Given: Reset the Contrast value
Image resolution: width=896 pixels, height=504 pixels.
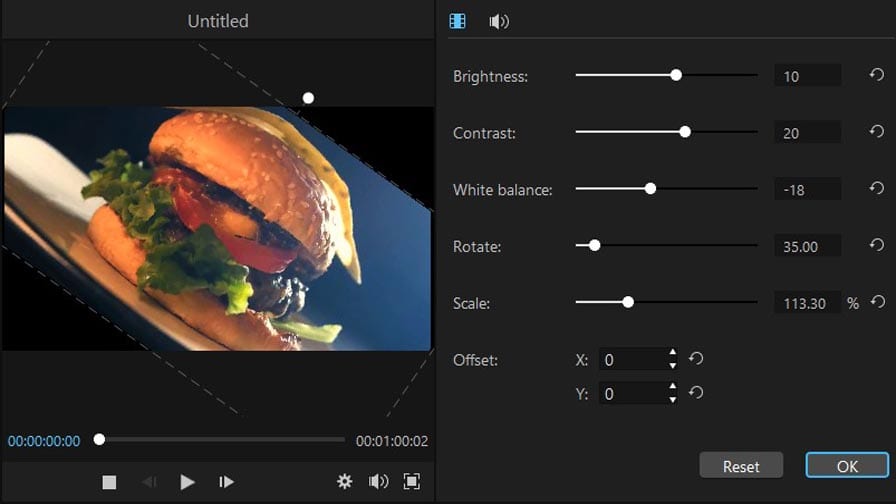Looking at the screenshot, I should point(877,131).
